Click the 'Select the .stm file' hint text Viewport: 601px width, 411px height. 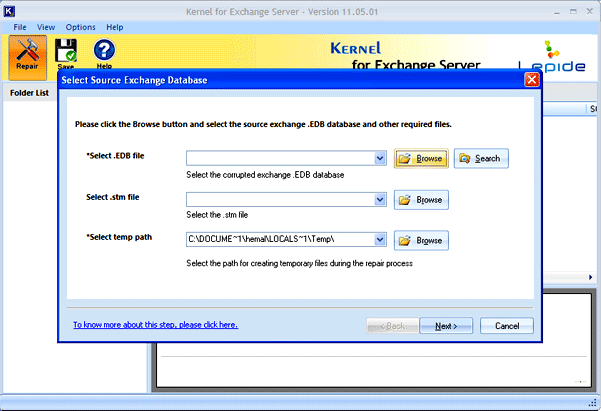point(217,215)
